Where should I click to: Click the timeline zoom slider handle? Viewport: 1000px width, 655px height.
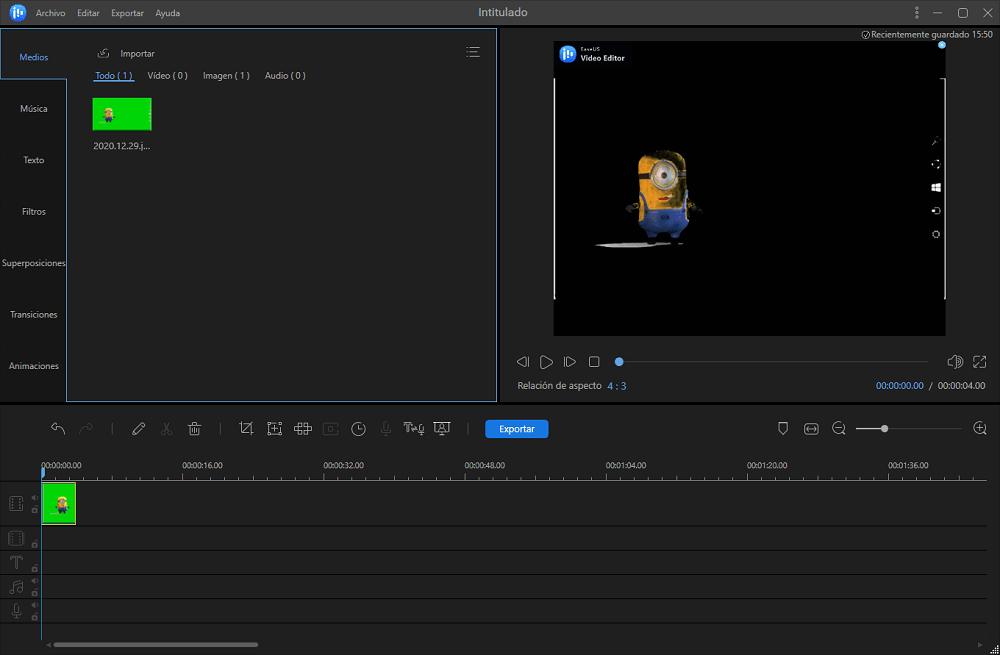coord(884,429)
